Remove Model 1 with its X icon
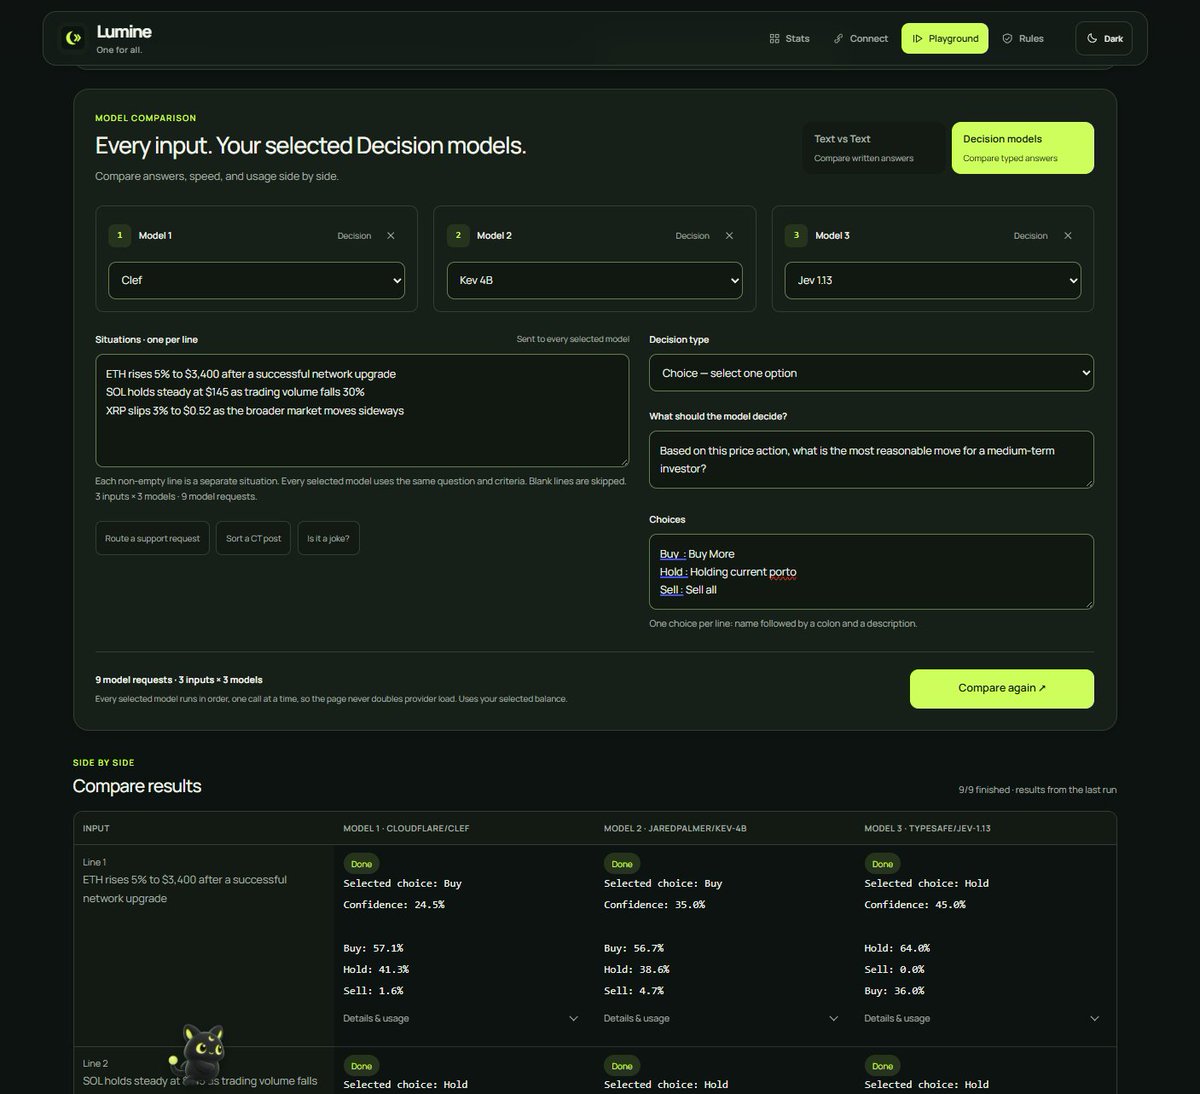Viewport: 1200px width, 1094px height. point(391,236)
